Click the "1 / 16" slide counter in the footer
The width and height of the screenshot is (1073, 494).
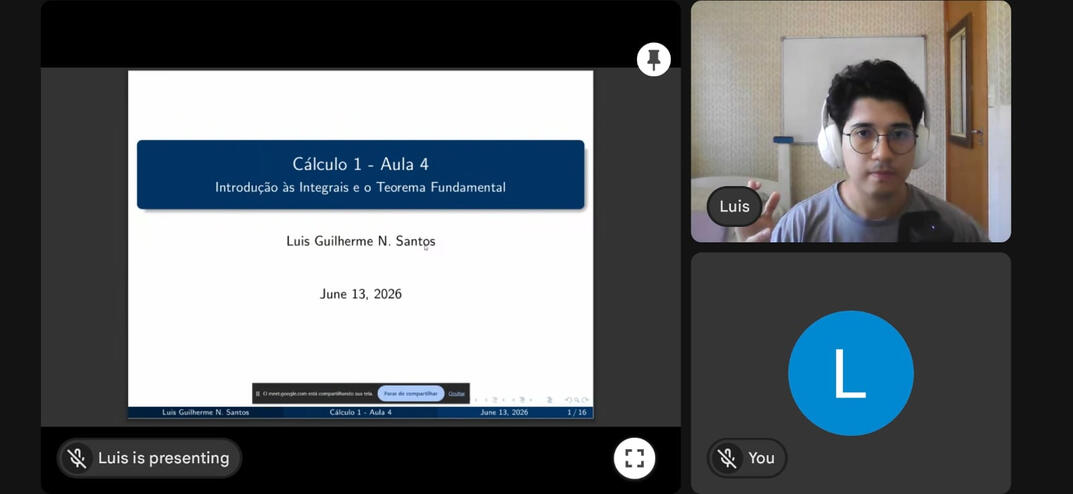coord(577,413)
